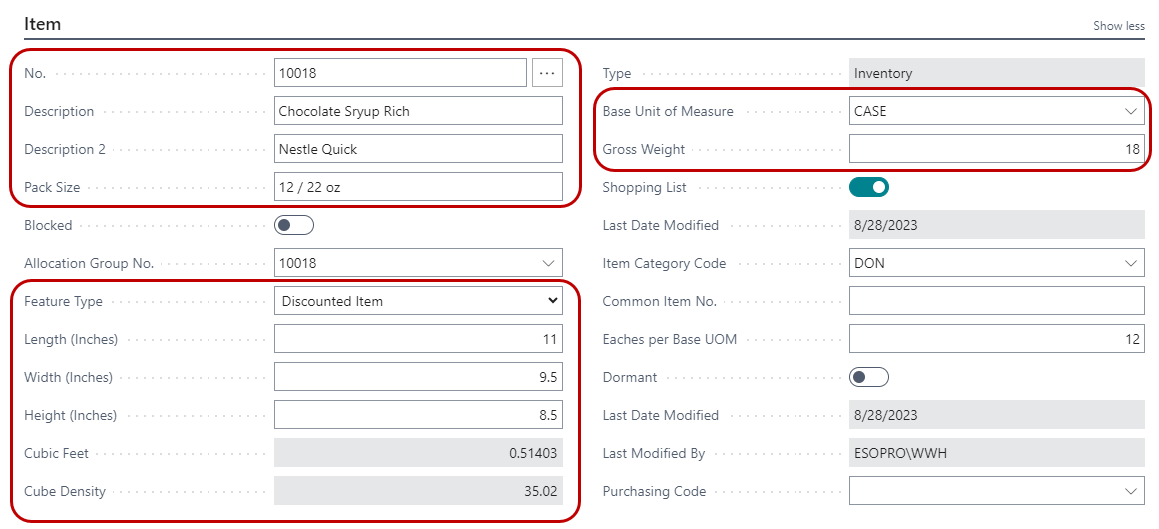Click the Item section heading
Screen dimensions: 1159x529
click(43, 22)
